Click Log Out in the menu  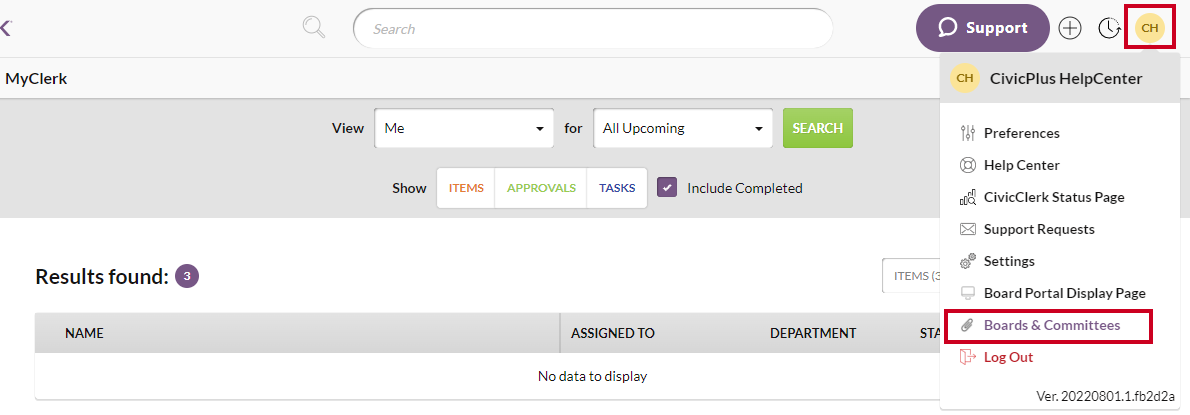tap(1008, 357)
